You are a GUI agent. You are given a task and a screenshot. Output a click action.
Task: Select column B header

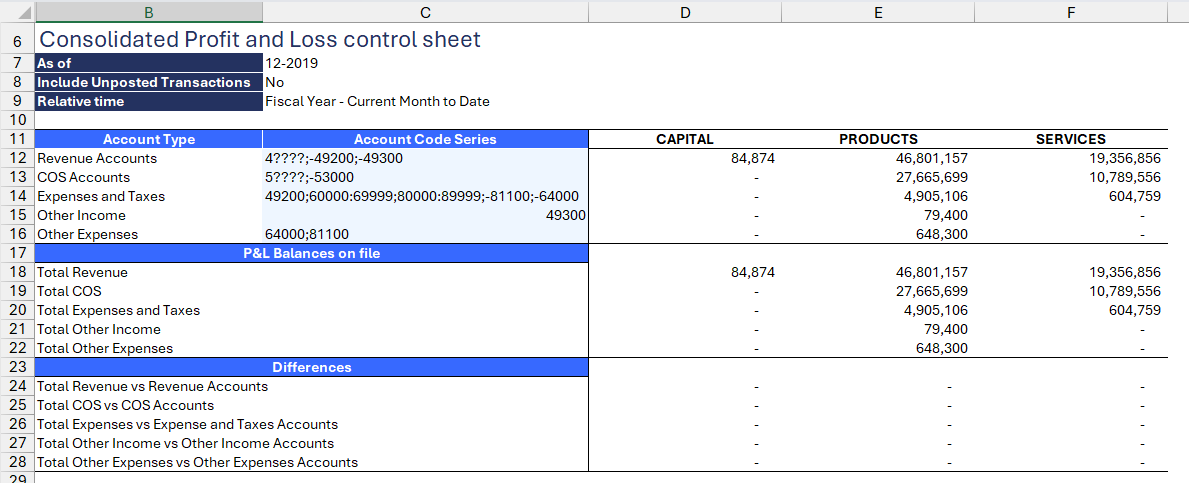tap(149, 11)
